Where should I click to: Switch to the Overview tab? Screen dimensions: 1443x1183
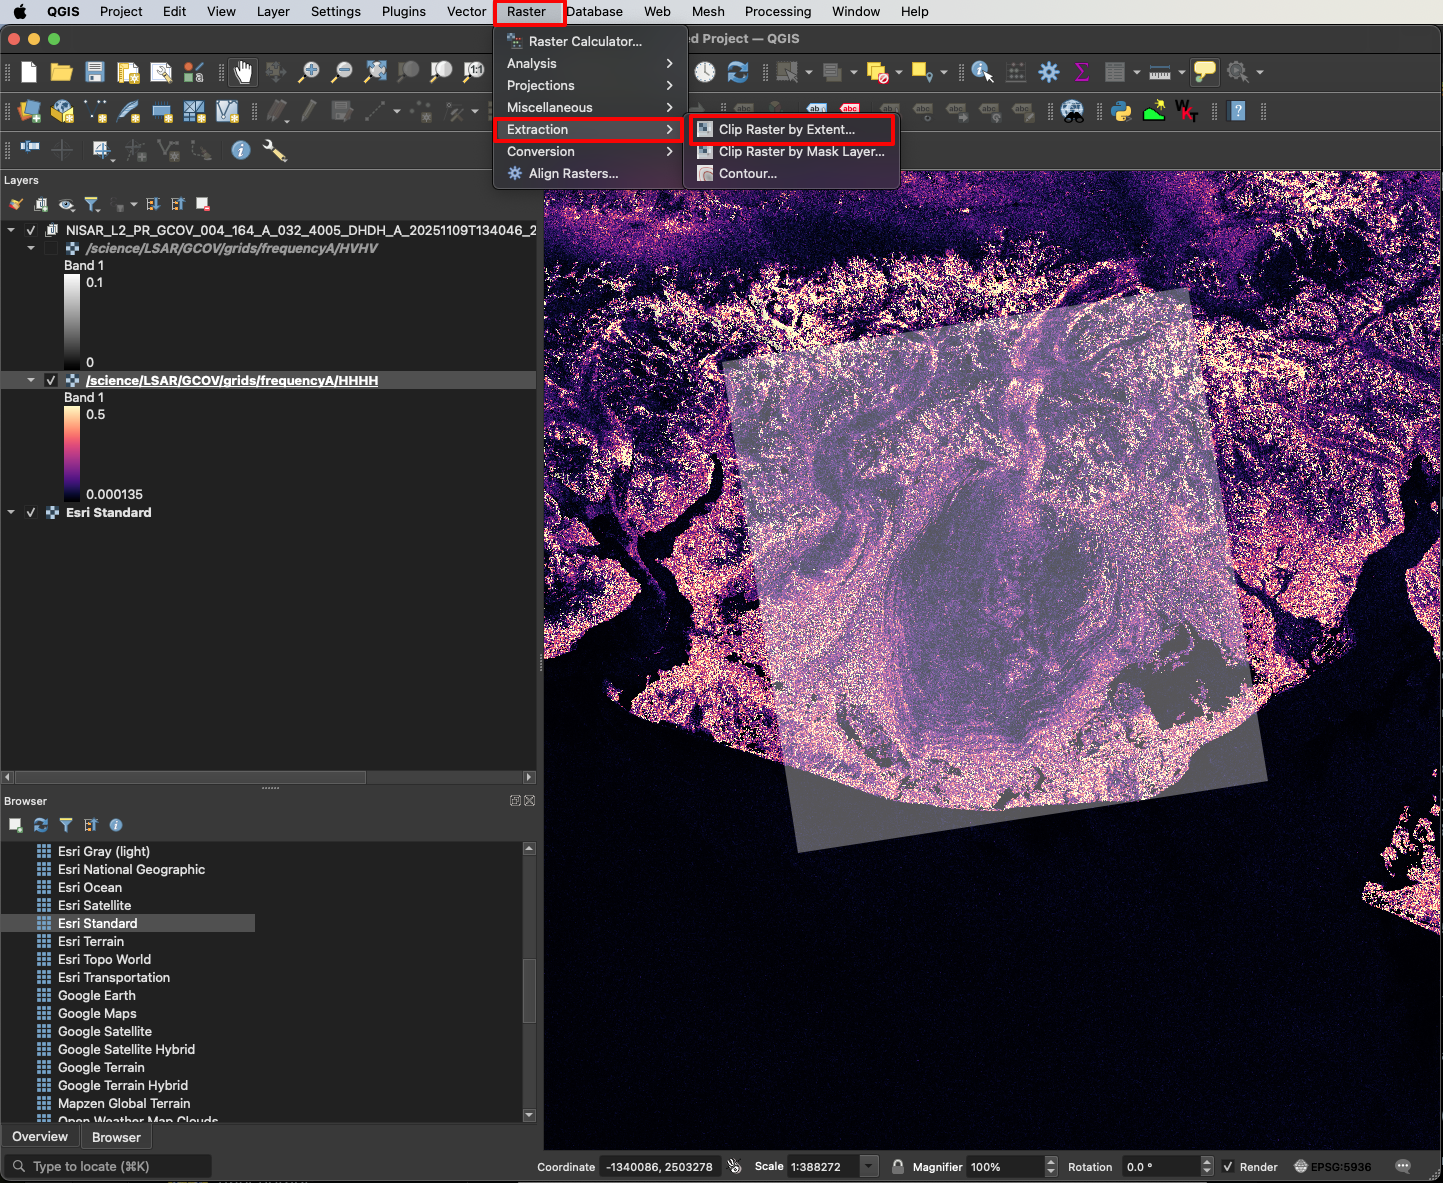coord(39,1136)
